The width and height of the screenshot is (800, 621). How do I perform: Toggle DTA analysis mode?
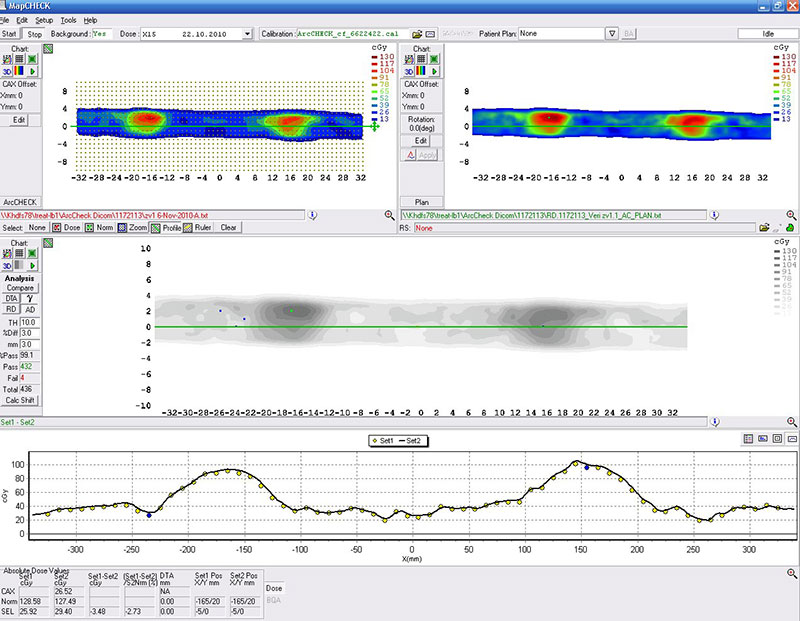[x=11, y=299]
